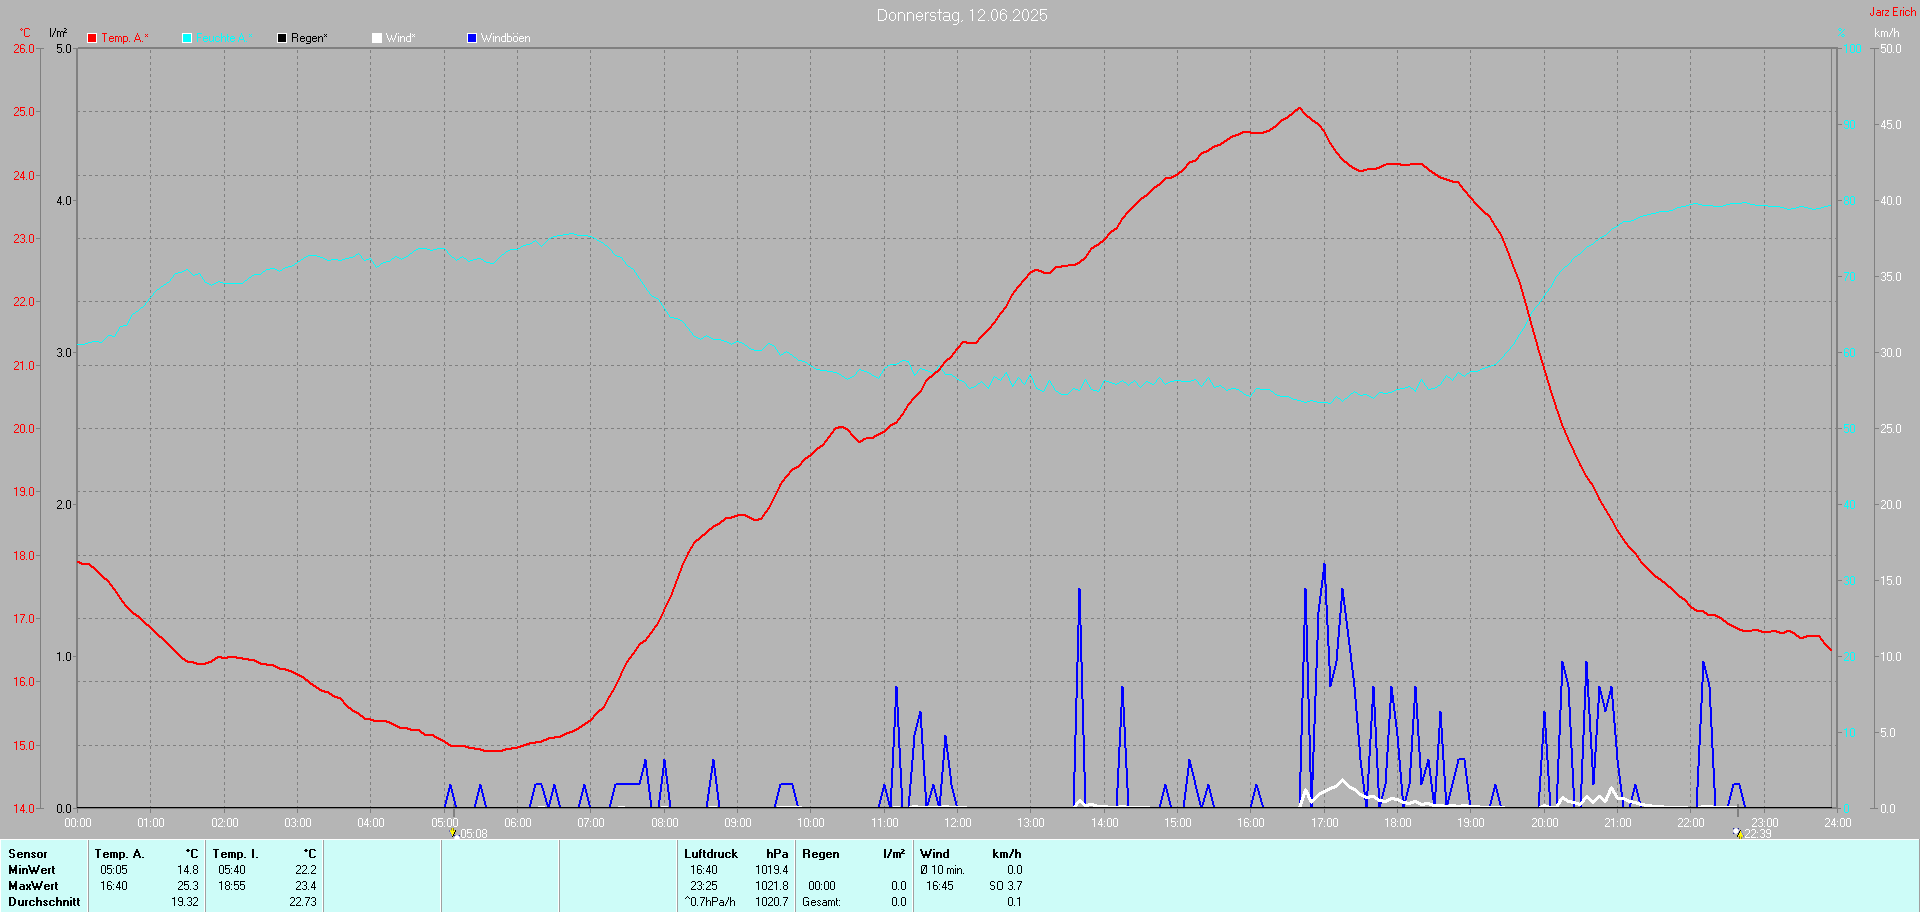1920x912 pixels.
Task: Click the sunset marker icon at 22:39
Action: [1738, 832]
